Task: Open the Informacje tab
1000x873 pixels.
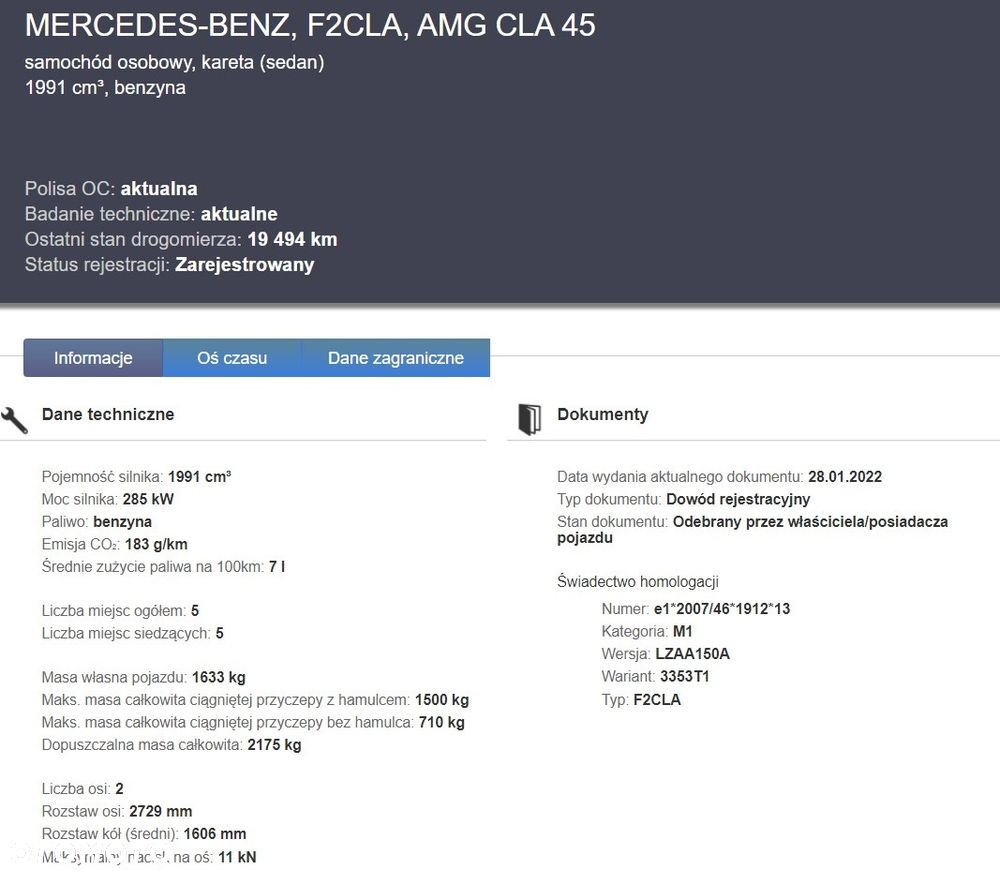Action: point(93,358)
